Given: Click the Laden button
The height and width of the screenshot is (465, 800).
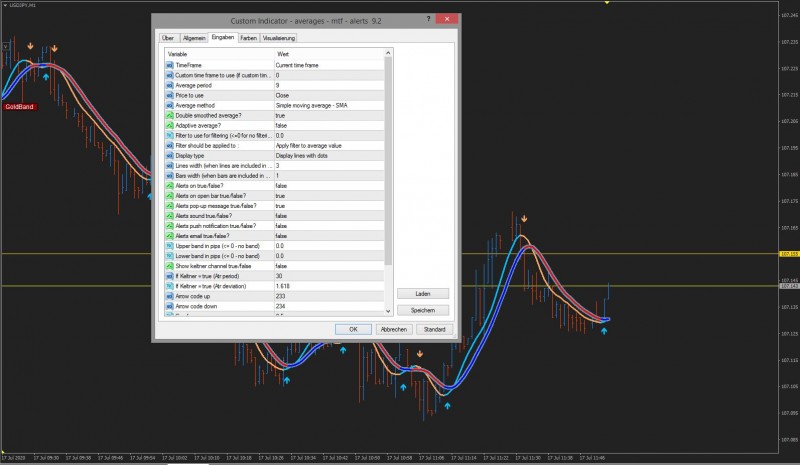Looking at the screenshot, I should click(425, 294).
